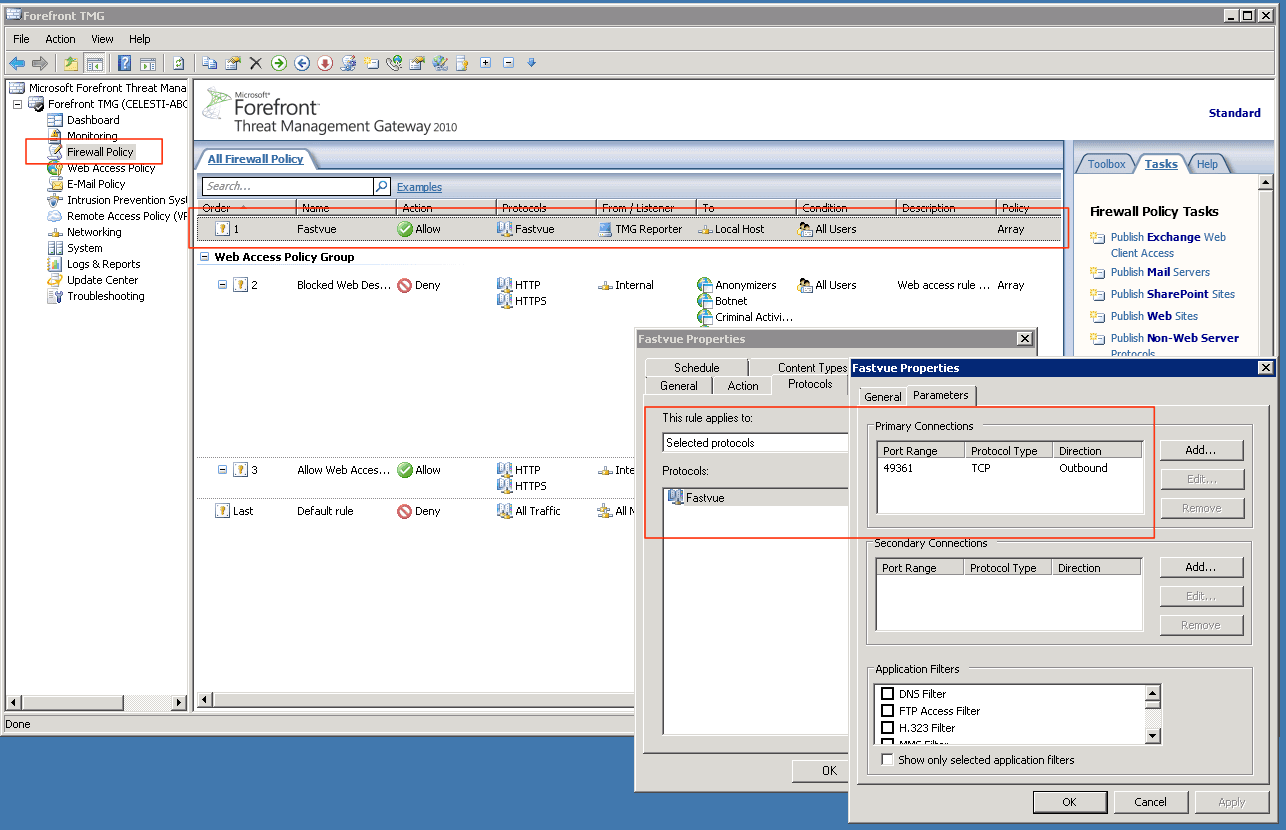Click Publish Mail Servers link
Screen dimensions: 1286x830
tap(1160, 272)
